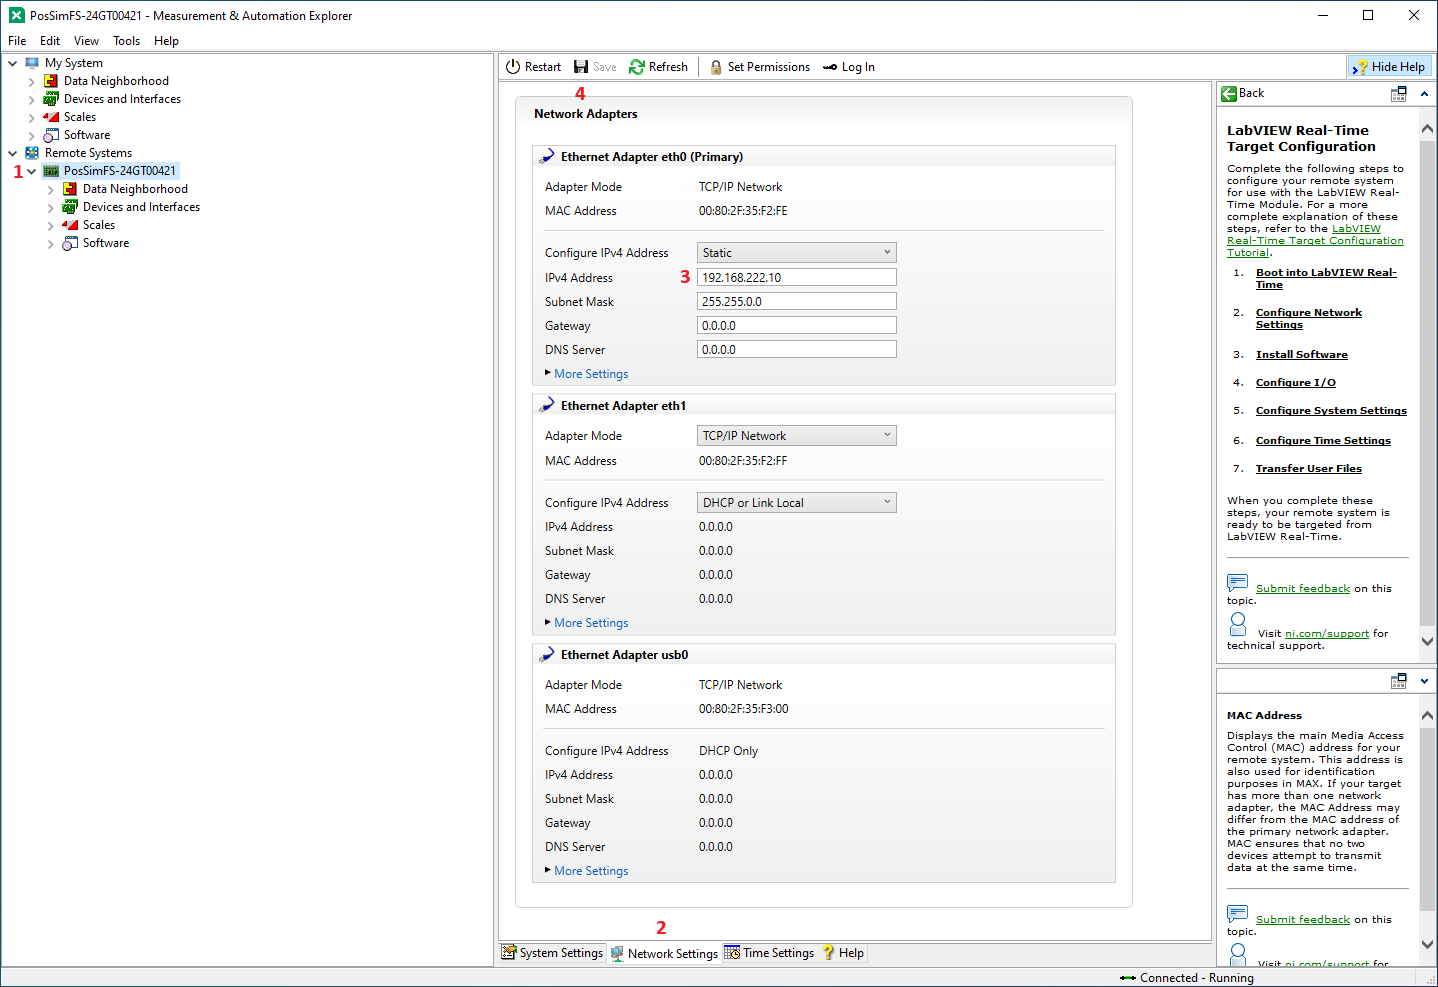Expand More Settings for usb0 adapter
The width and height of the screenshot is (1438, 987).
coord(587,871)
